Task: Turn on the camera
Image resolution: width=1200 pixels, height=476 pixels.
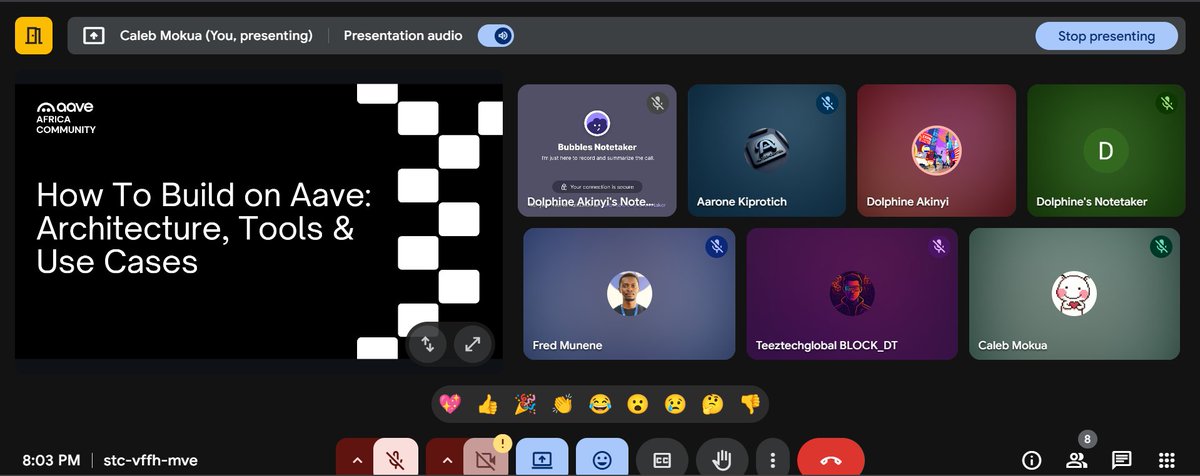Action: coord(485,460)
